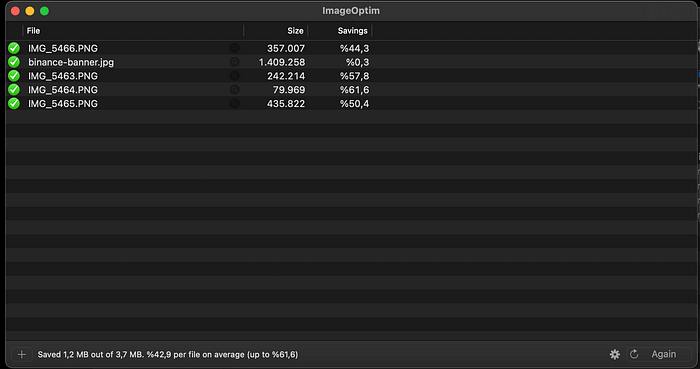700x369 pixels.
Task: Select the binance-banner.jpg file row
Action: tap(351, 62)
